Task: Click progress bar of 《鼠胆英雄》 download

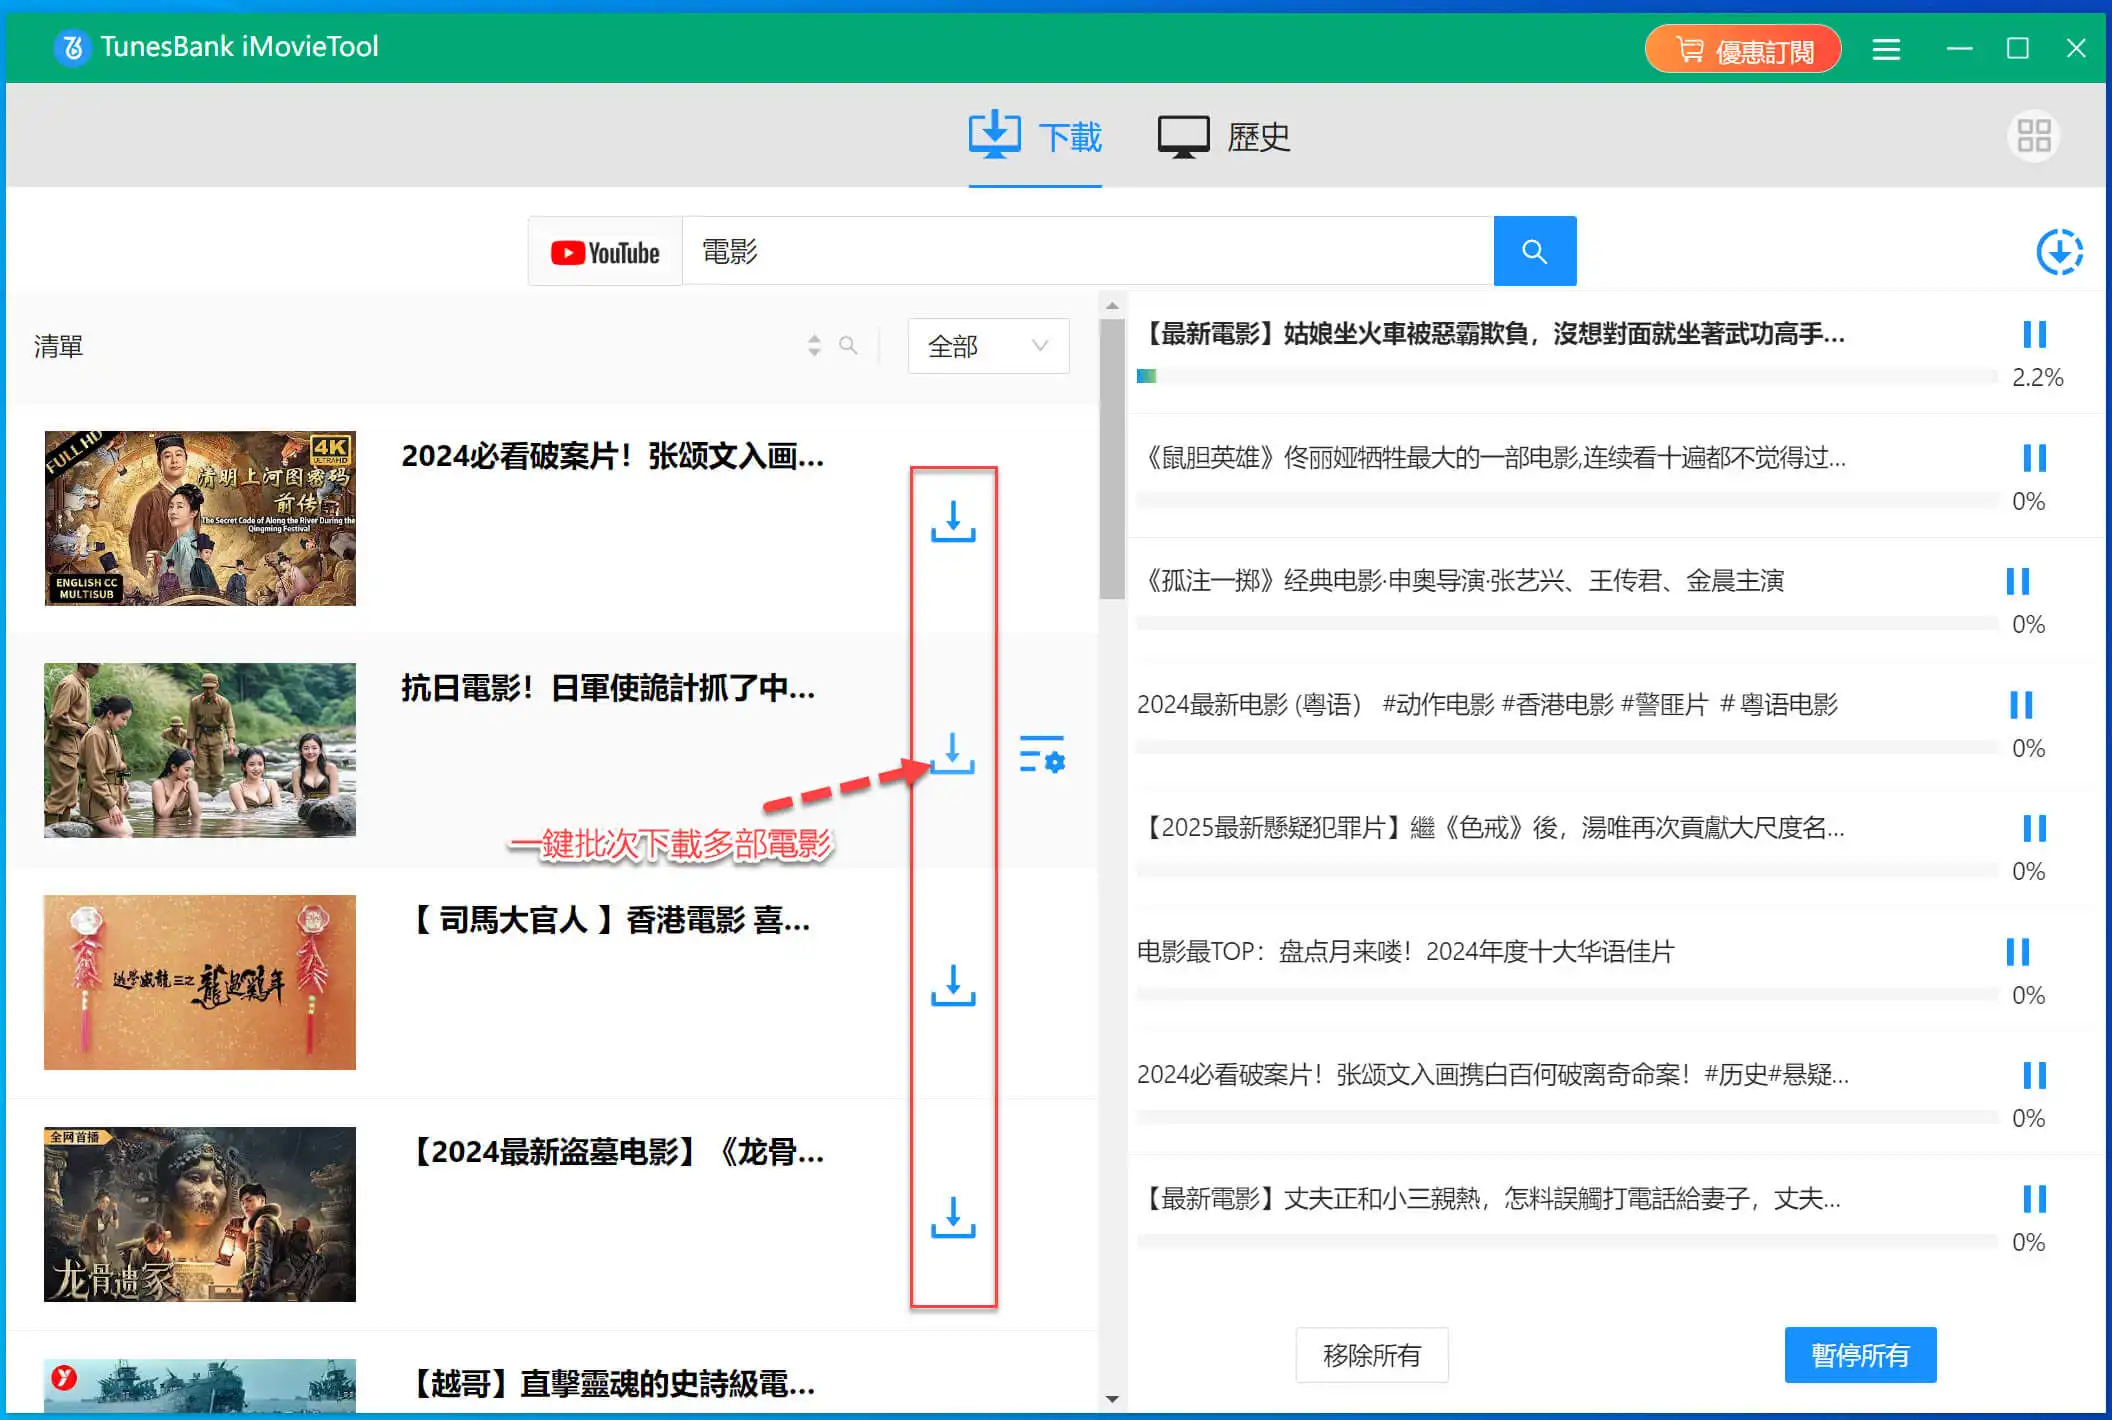Action: coord(1567,500)
